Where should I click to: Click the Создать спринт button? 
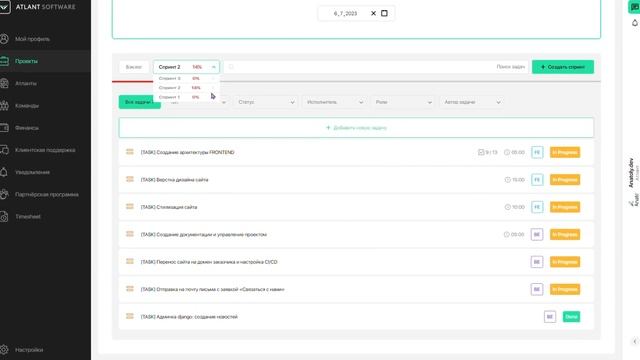(x=563, y=67)
